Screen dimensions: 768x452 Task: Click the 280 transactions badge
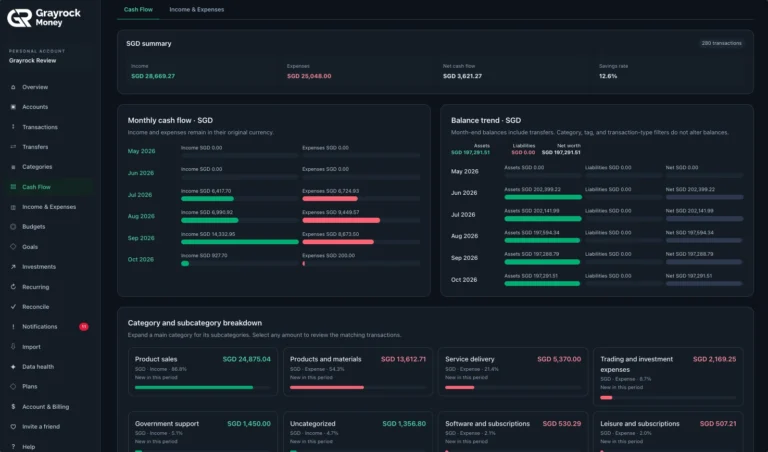tap(721, 43)
